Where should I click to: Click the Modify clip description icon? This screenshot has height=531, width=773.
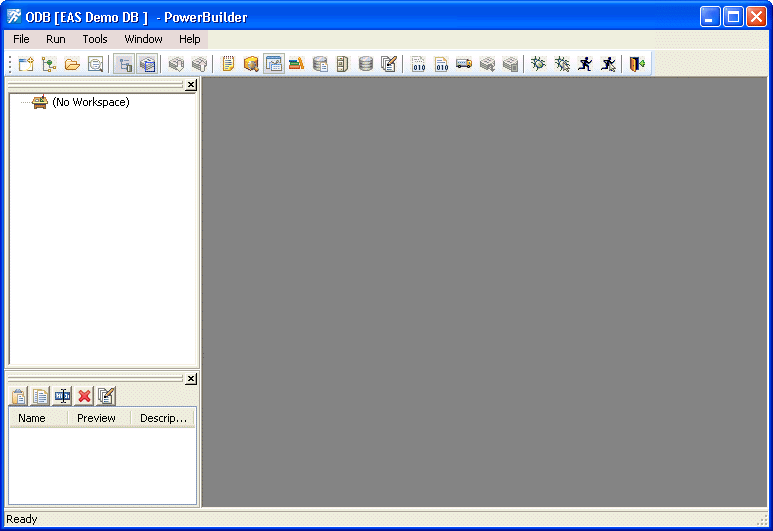(x=106, y=396)
